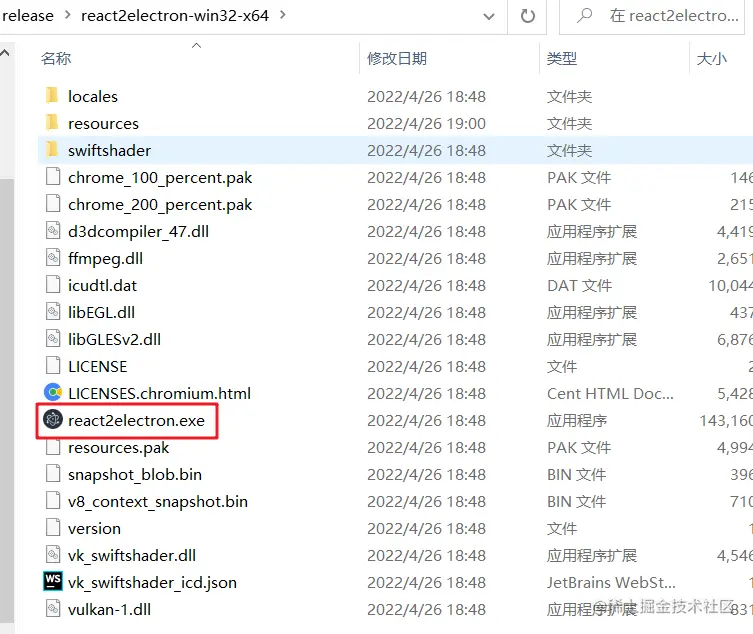The height and width of the screenshot is (634, 753).
Task: Select vk_swiftshader_icd.json WebStorm icon
Action: (x=53, y=581)
